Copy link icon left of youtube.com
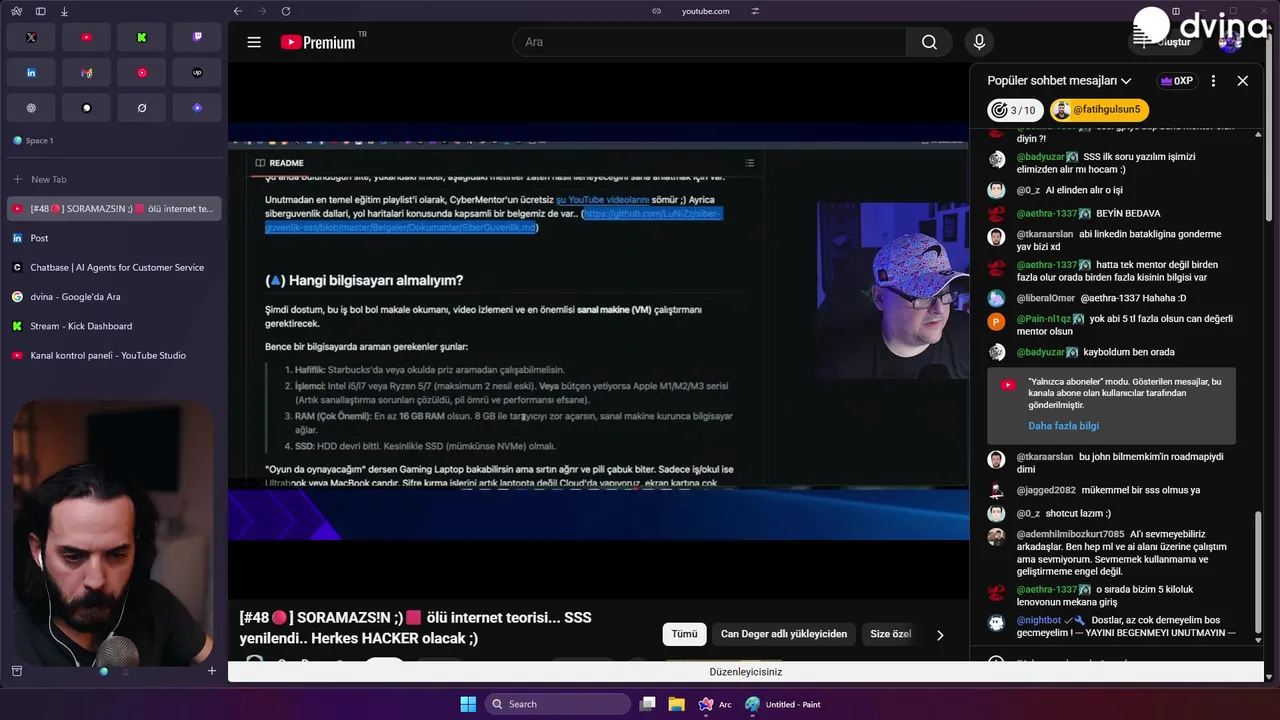The height and width of the screenshot is (720, 1280). point(657,11)
